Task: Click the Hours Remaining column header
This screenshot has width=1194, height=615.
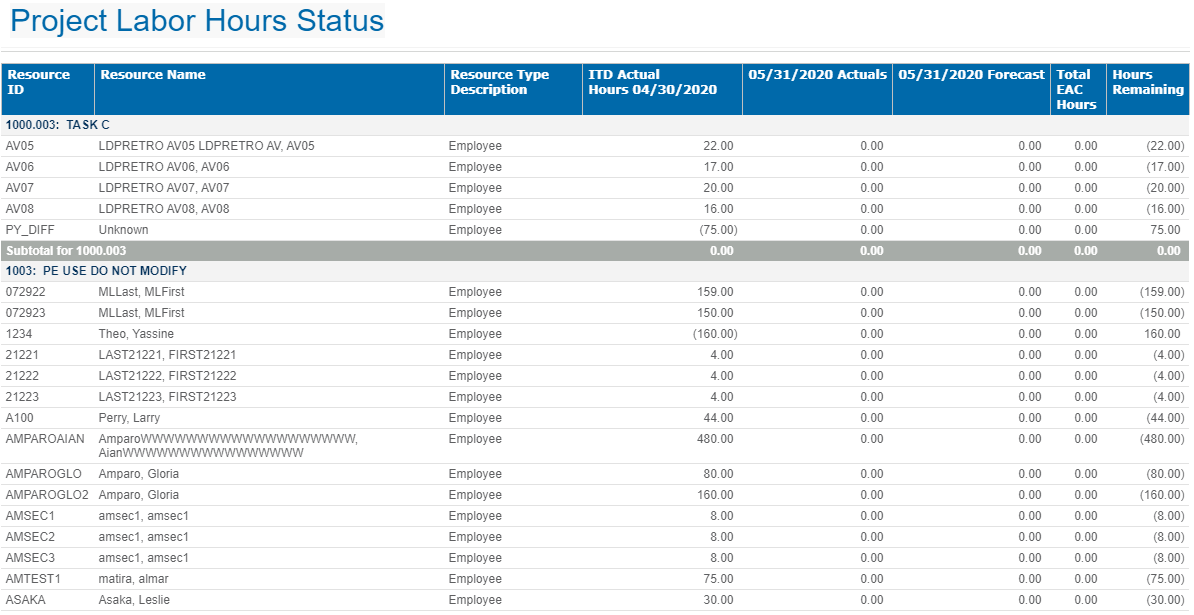Action: coord(1147,82)
